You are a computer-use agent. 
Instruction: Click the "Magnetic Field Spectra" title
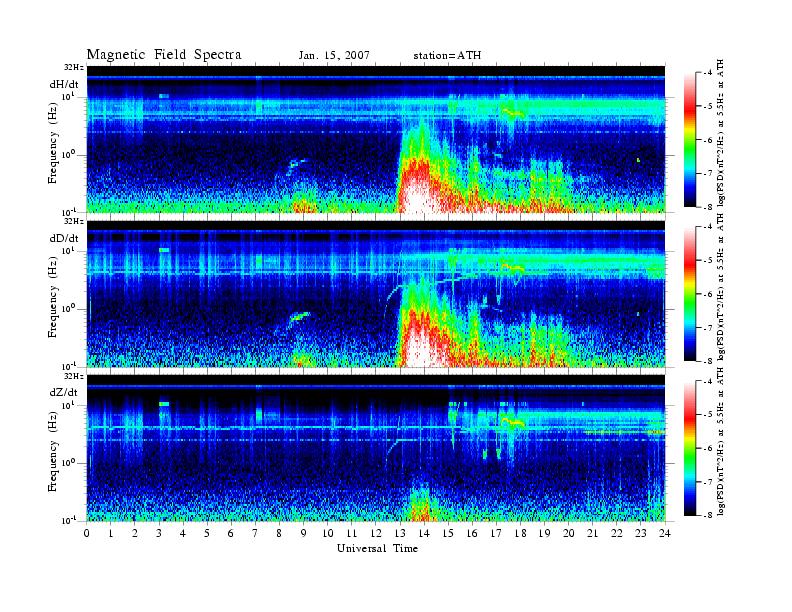(164, 55)
